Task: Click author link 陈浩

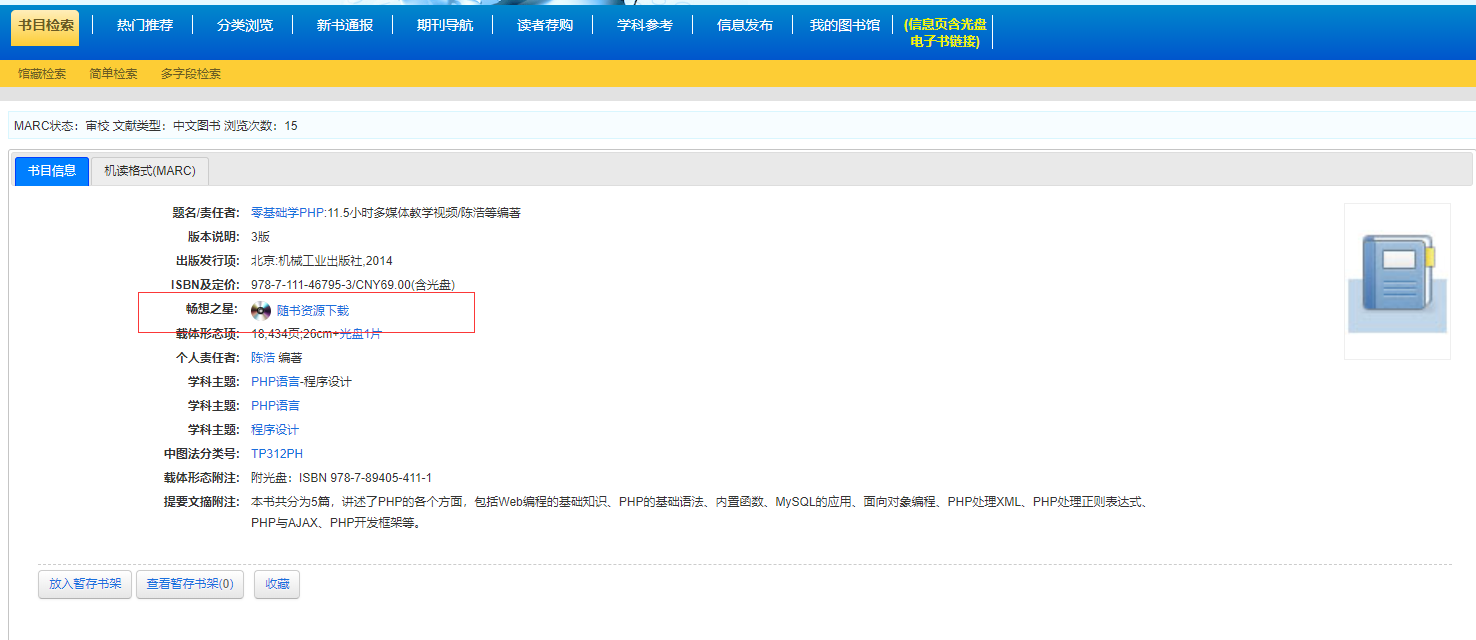Action: click(263, 358)
